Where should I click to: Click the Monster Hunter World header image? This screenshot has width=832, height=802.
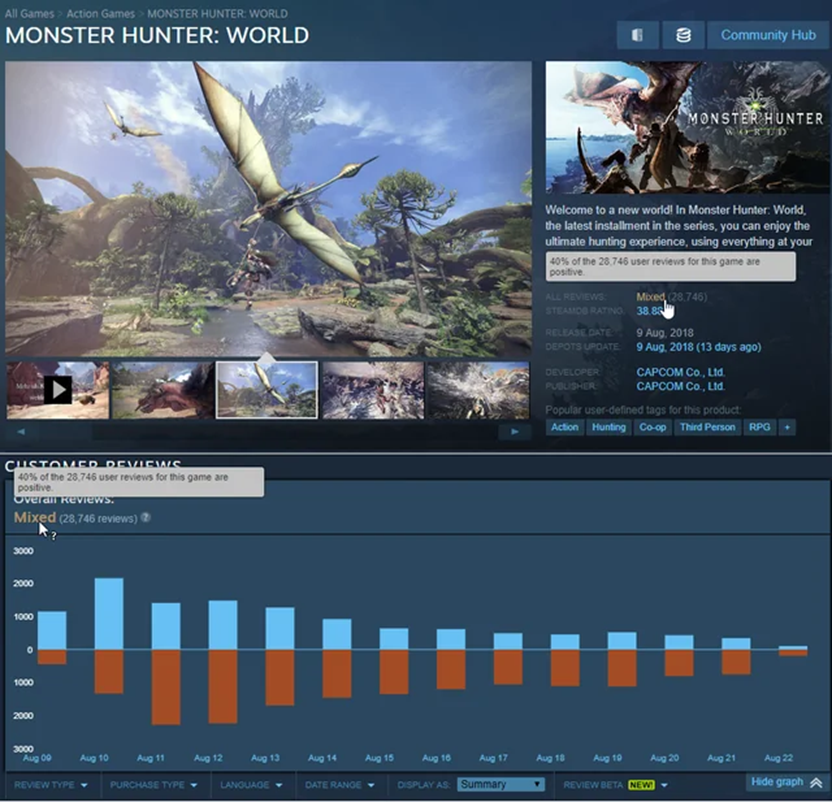tap(688, 127)
